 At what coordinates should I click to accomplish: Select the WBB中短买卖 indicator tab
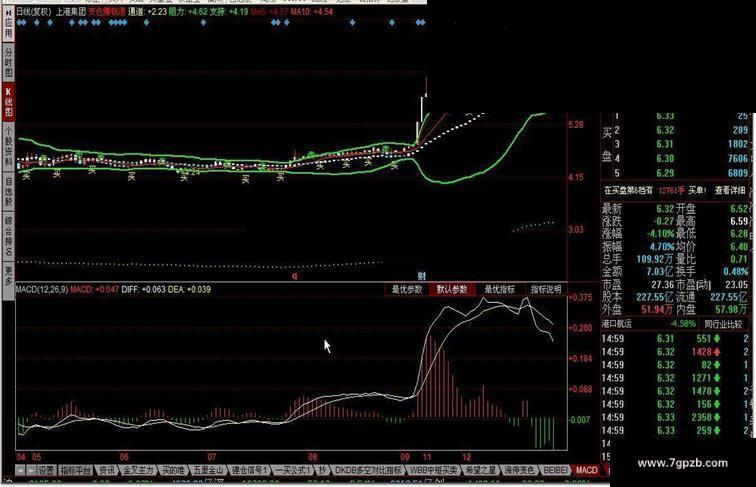coord(433,470)
